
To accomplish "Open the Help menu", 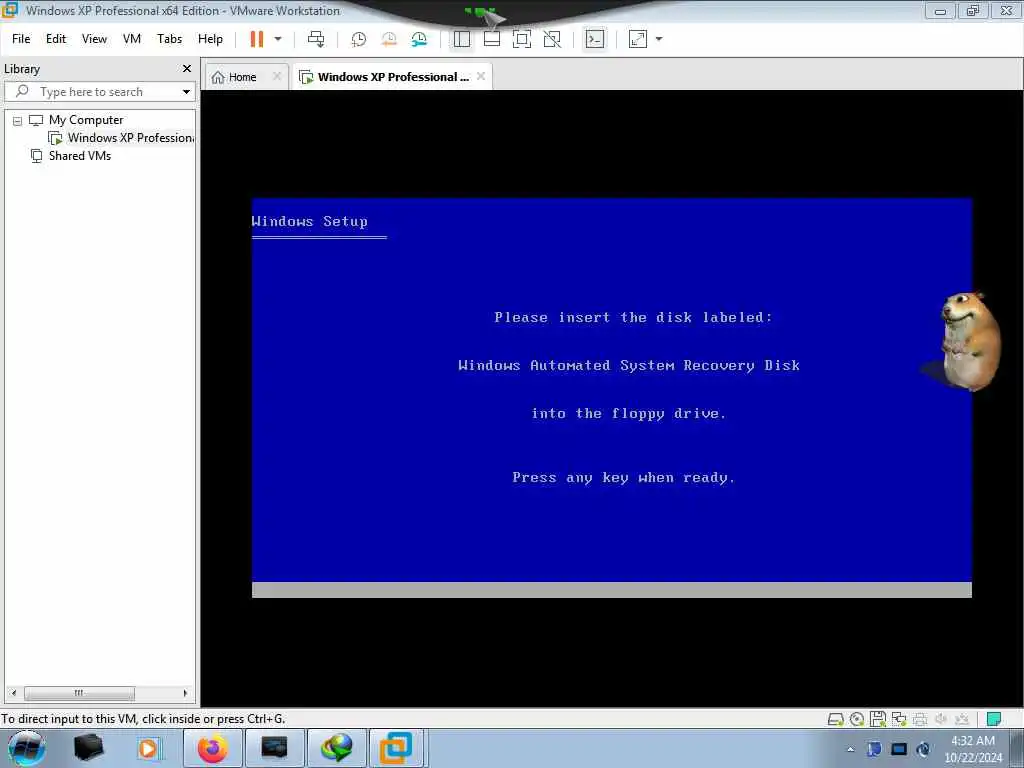I will click(210, 39).
